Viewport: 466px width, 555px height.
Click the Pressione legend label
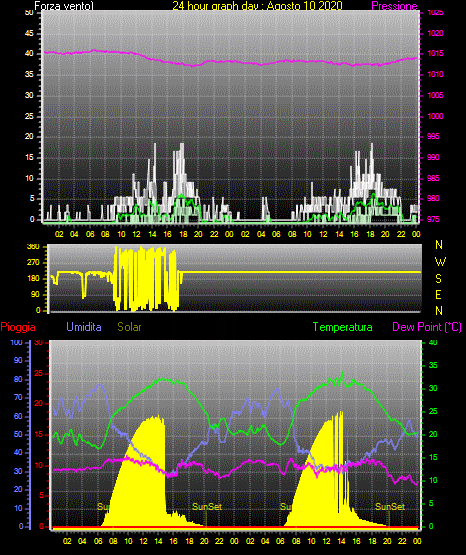click(x=394, y=6)
